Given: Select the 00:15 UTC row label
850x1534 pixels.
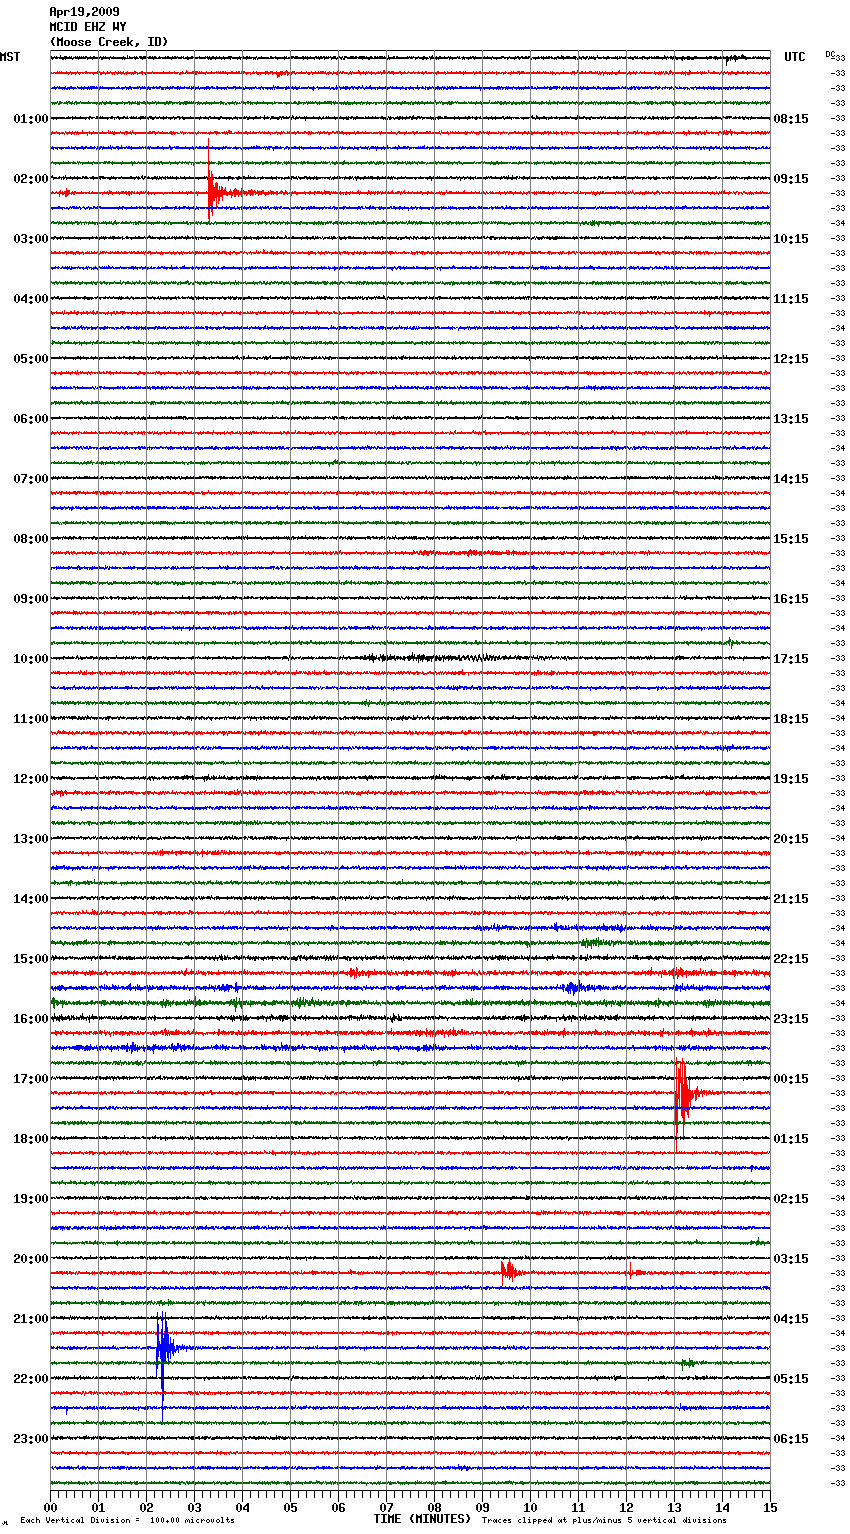Looking at the screenshot, I should (x=791, y=1079).
